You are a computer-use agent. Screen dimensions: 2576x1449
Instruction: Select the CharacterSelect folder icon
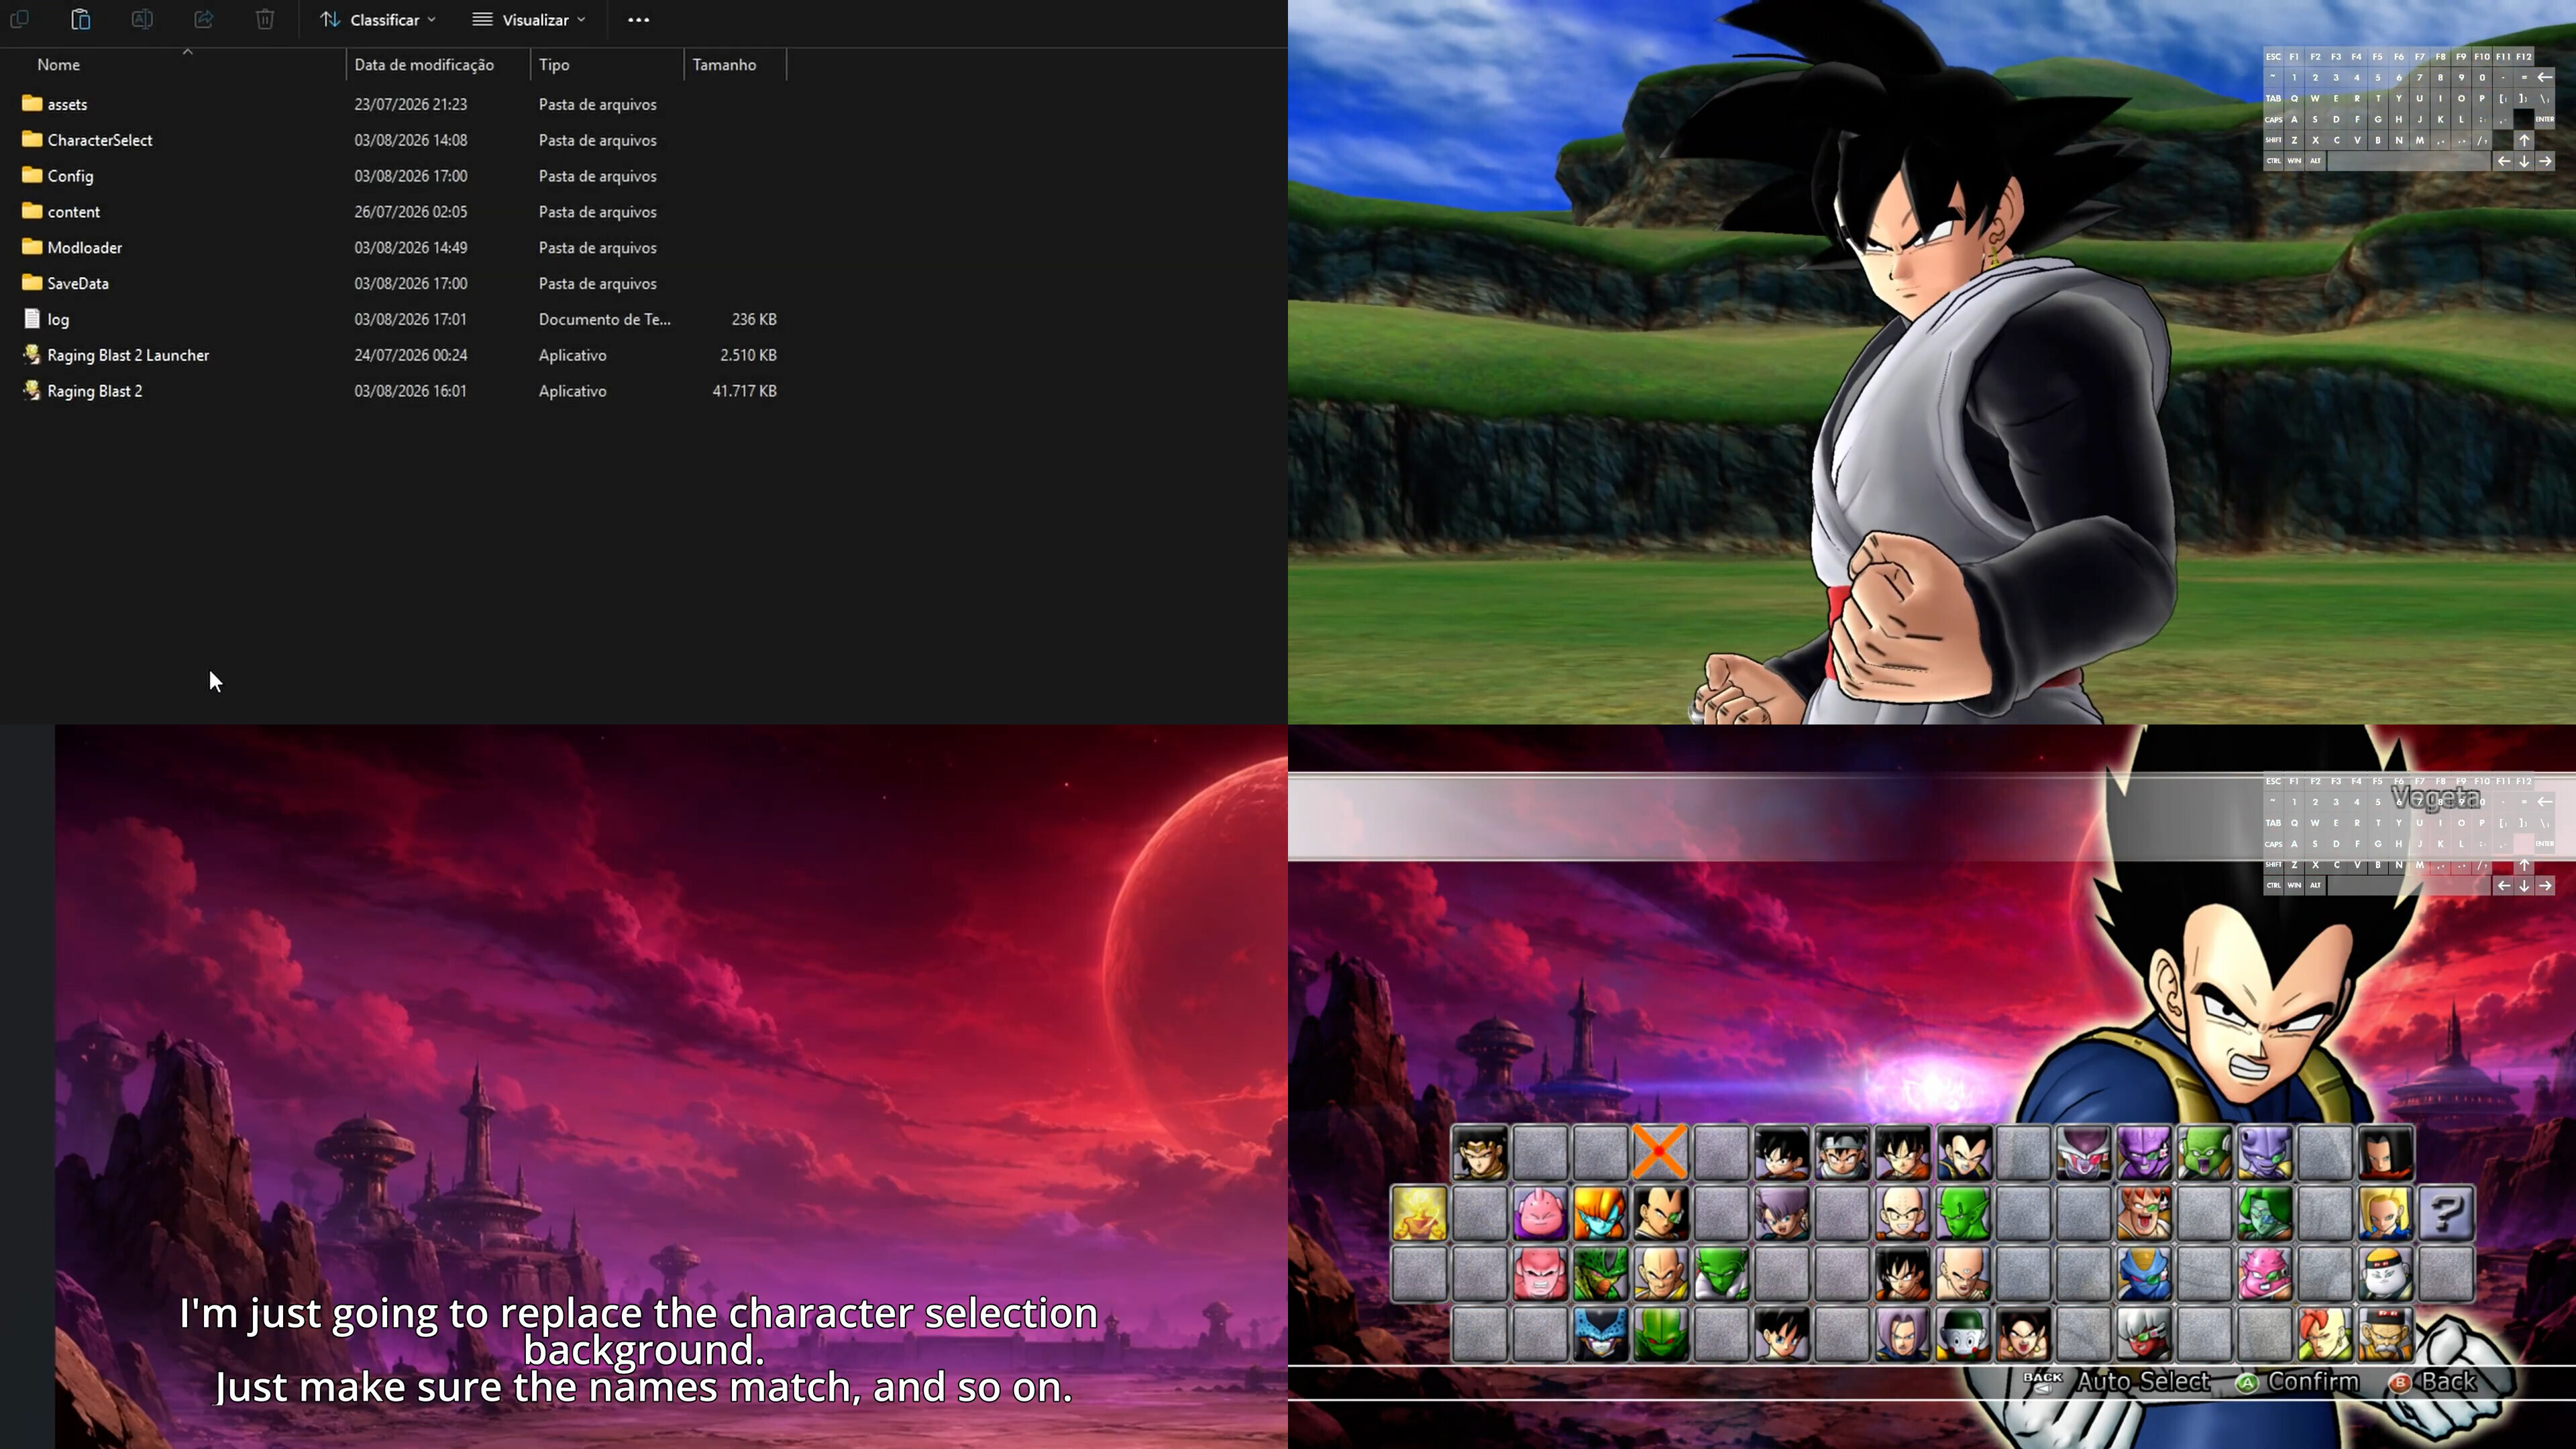tap(32, 139)
